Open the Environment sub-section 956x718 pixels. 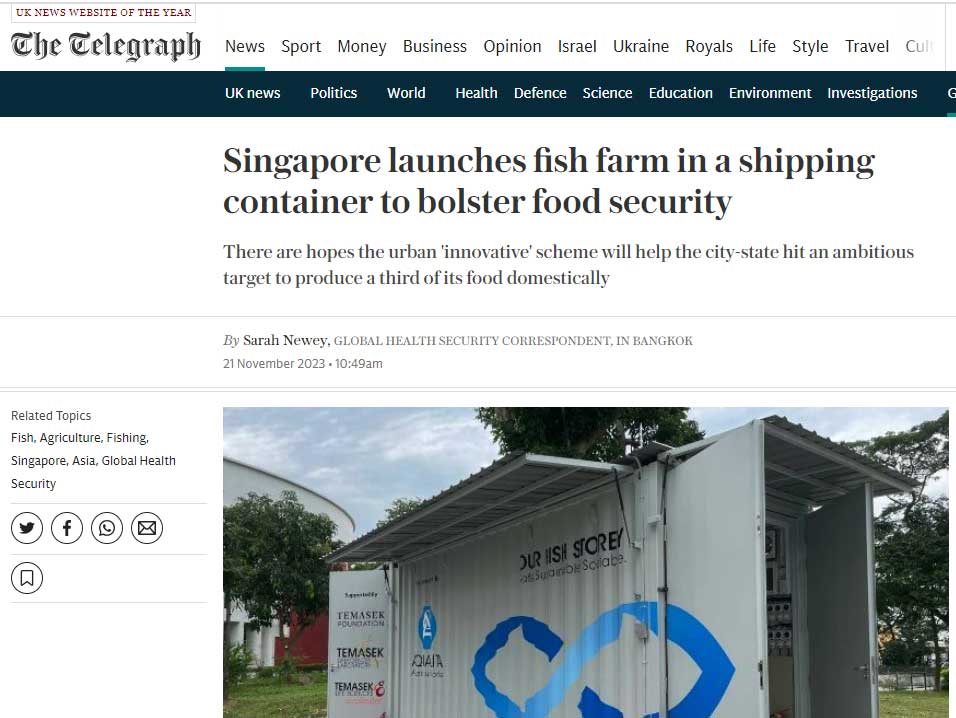(770, 93)
